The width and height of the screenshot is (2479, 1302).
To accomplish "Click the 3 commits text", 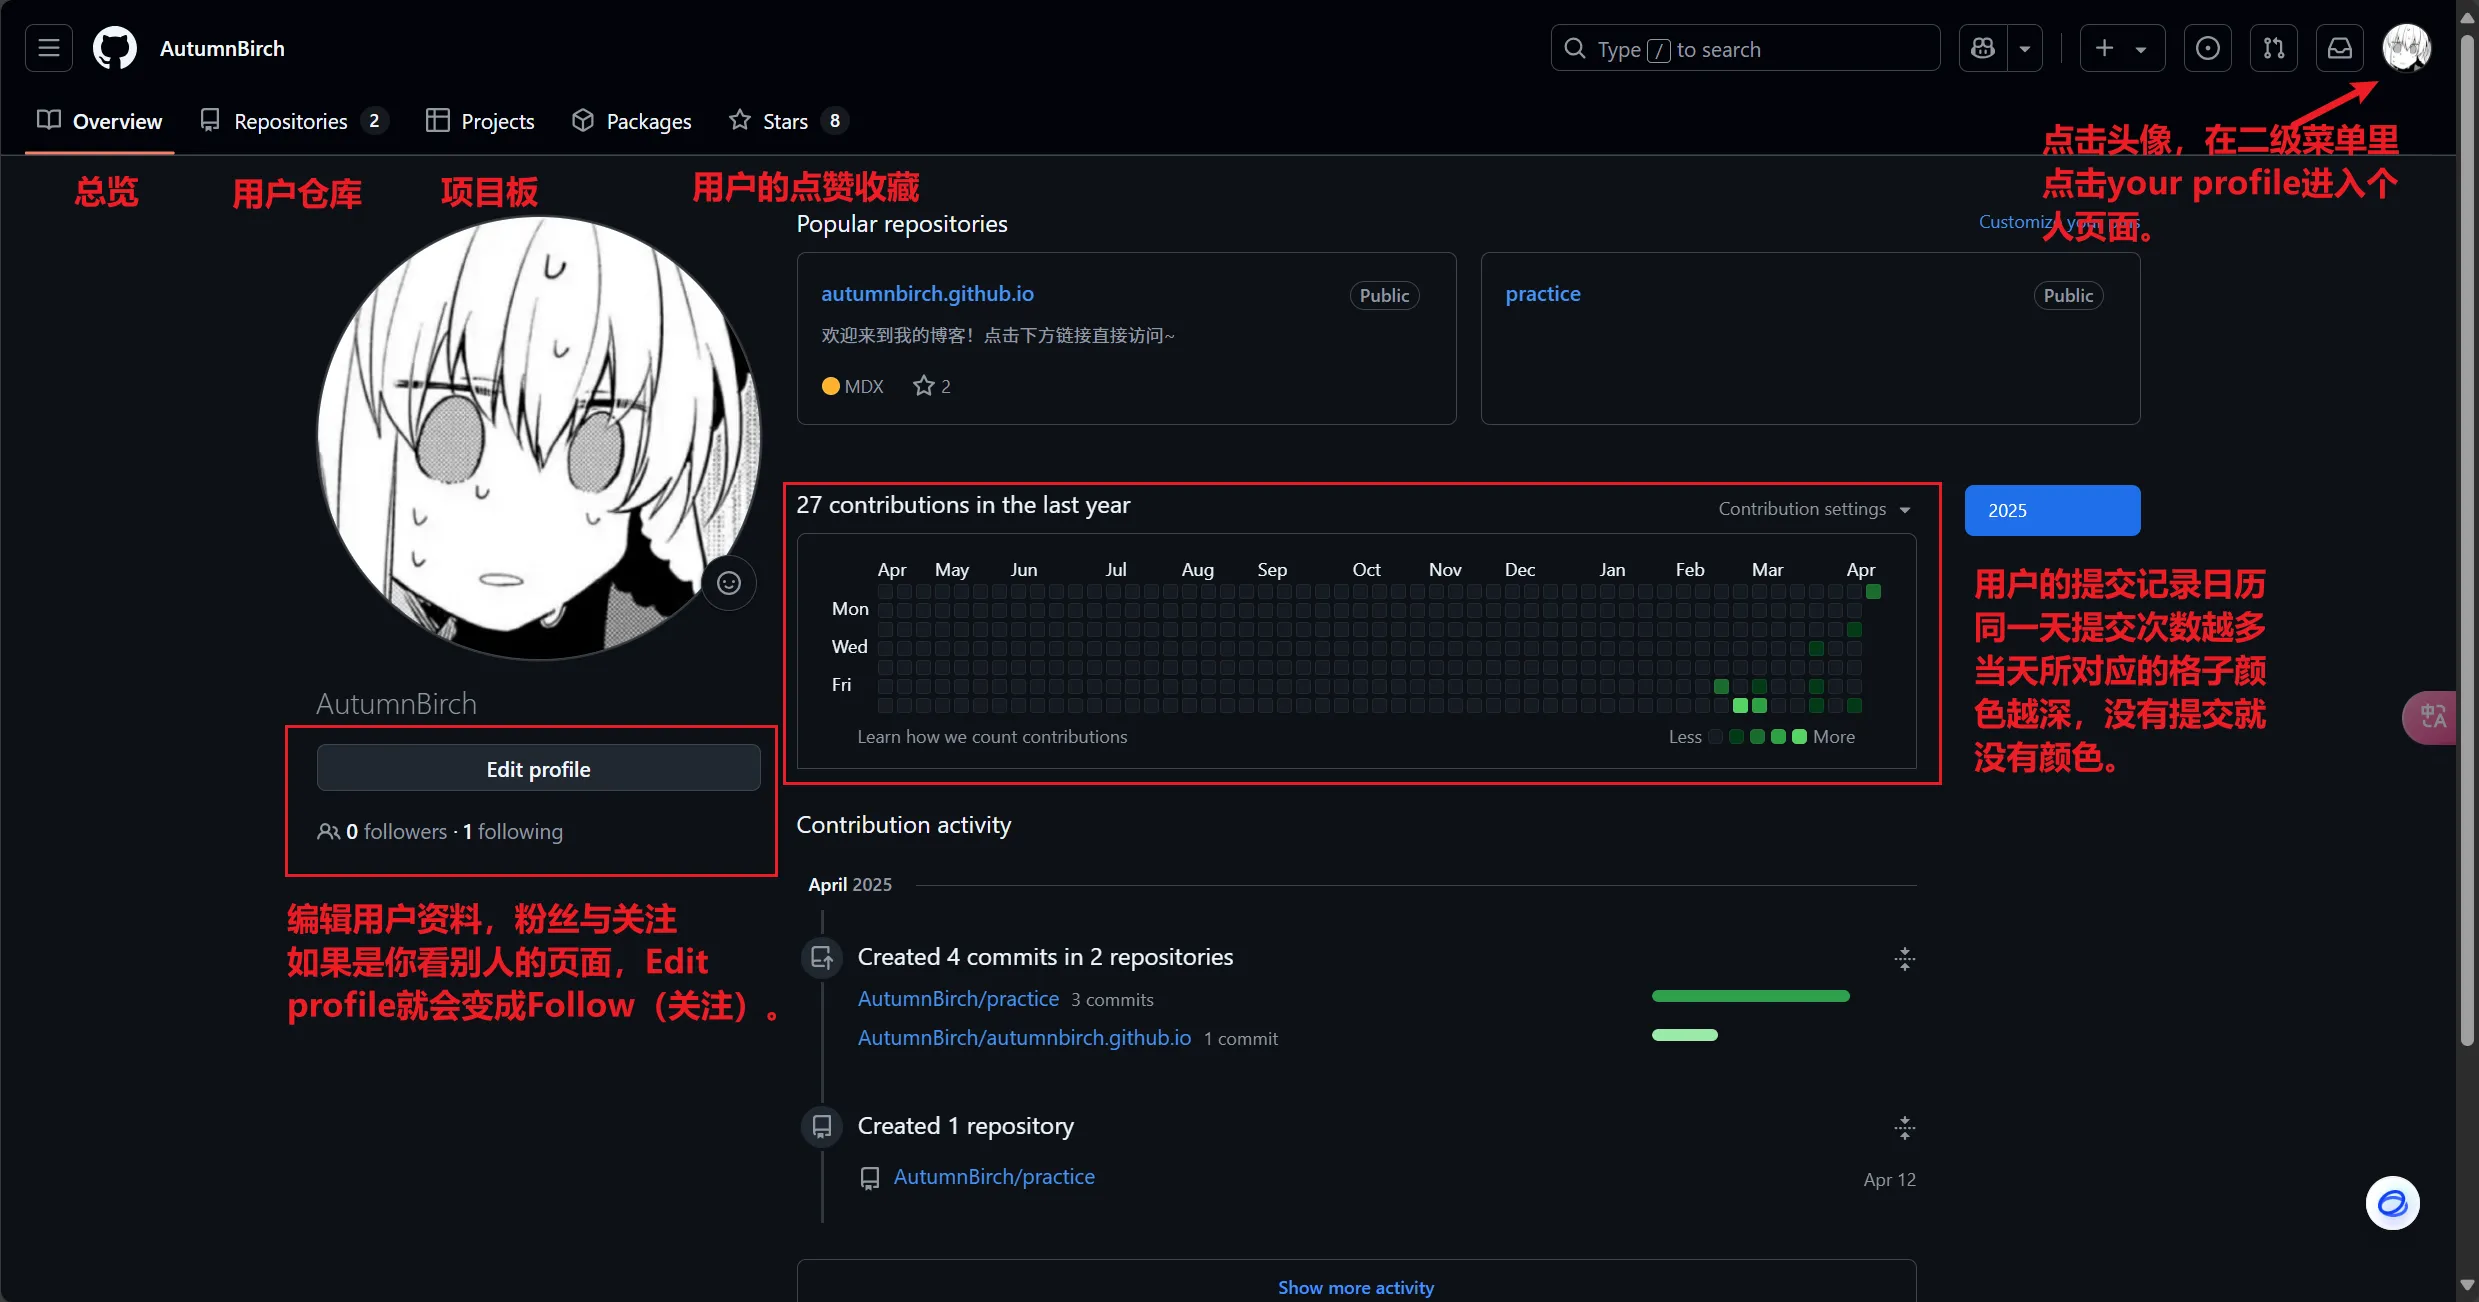I will [1112, 999].
